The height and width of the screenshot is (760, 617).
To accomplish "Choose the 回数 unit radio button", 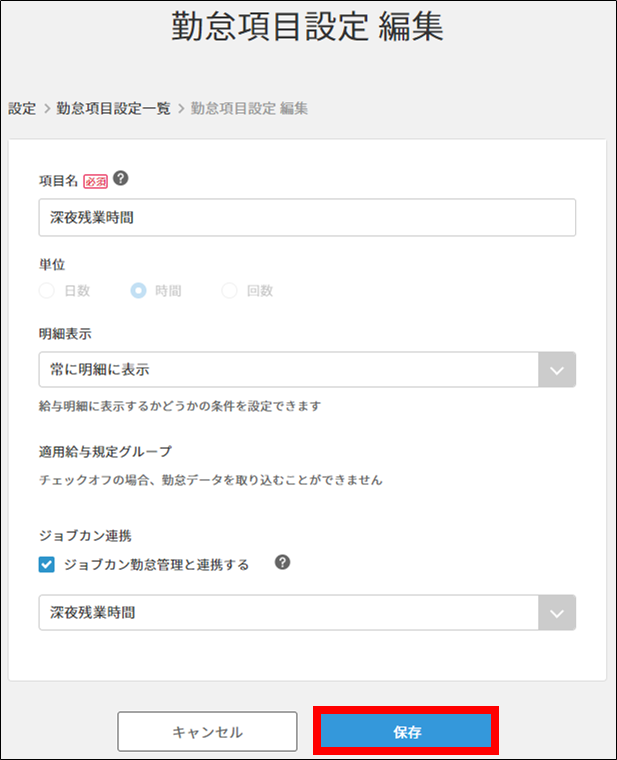I will click(230, 291).
